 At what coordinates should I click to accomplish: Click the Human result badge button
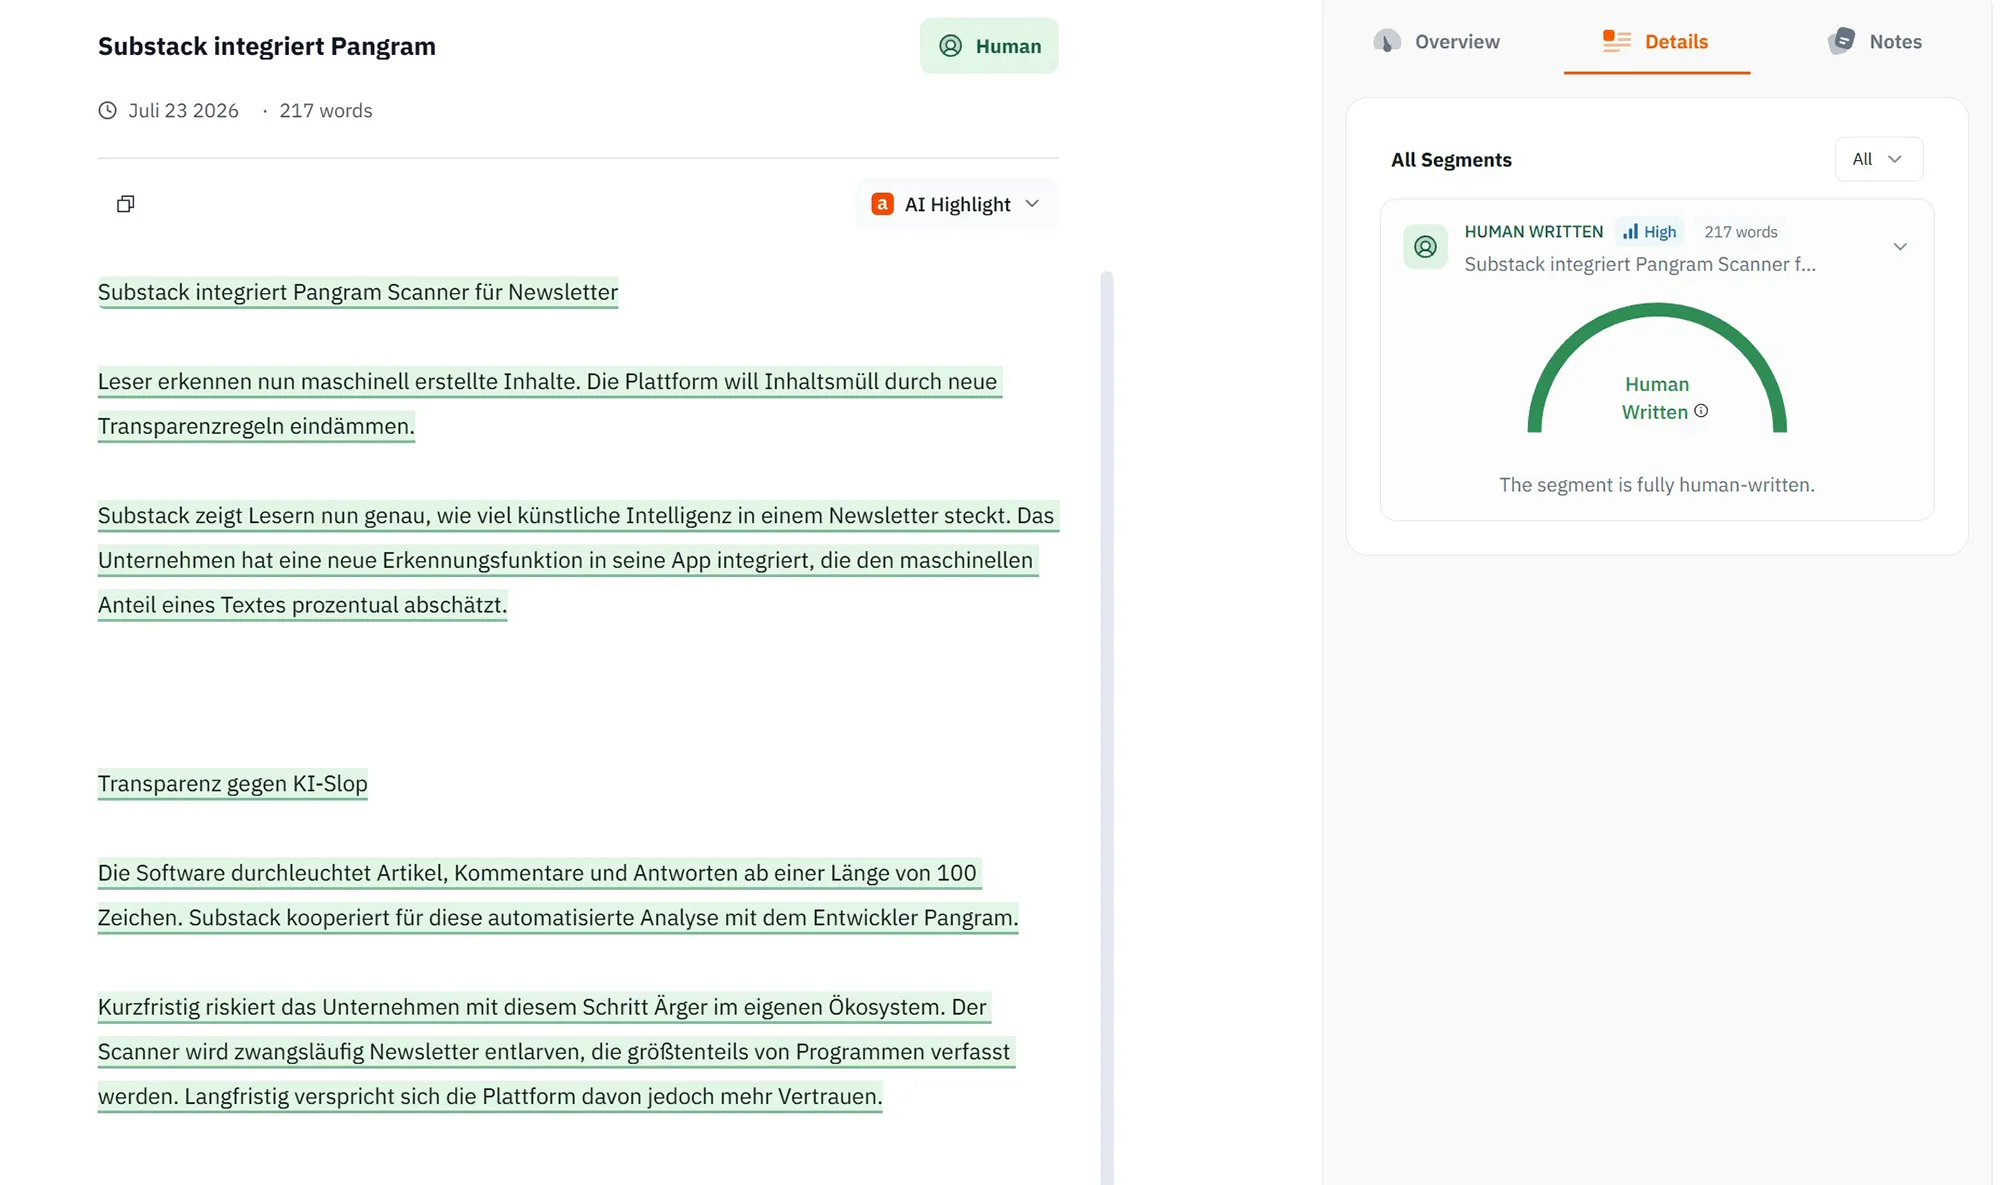(x=989, y=46)
